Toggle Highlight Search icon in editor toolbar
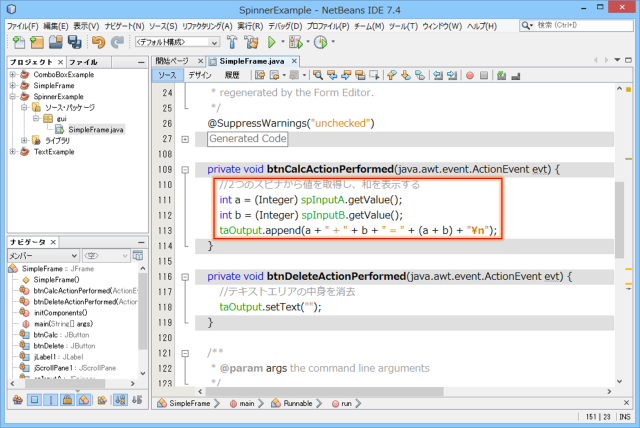The image size is (640, 428). pos(360,75)
